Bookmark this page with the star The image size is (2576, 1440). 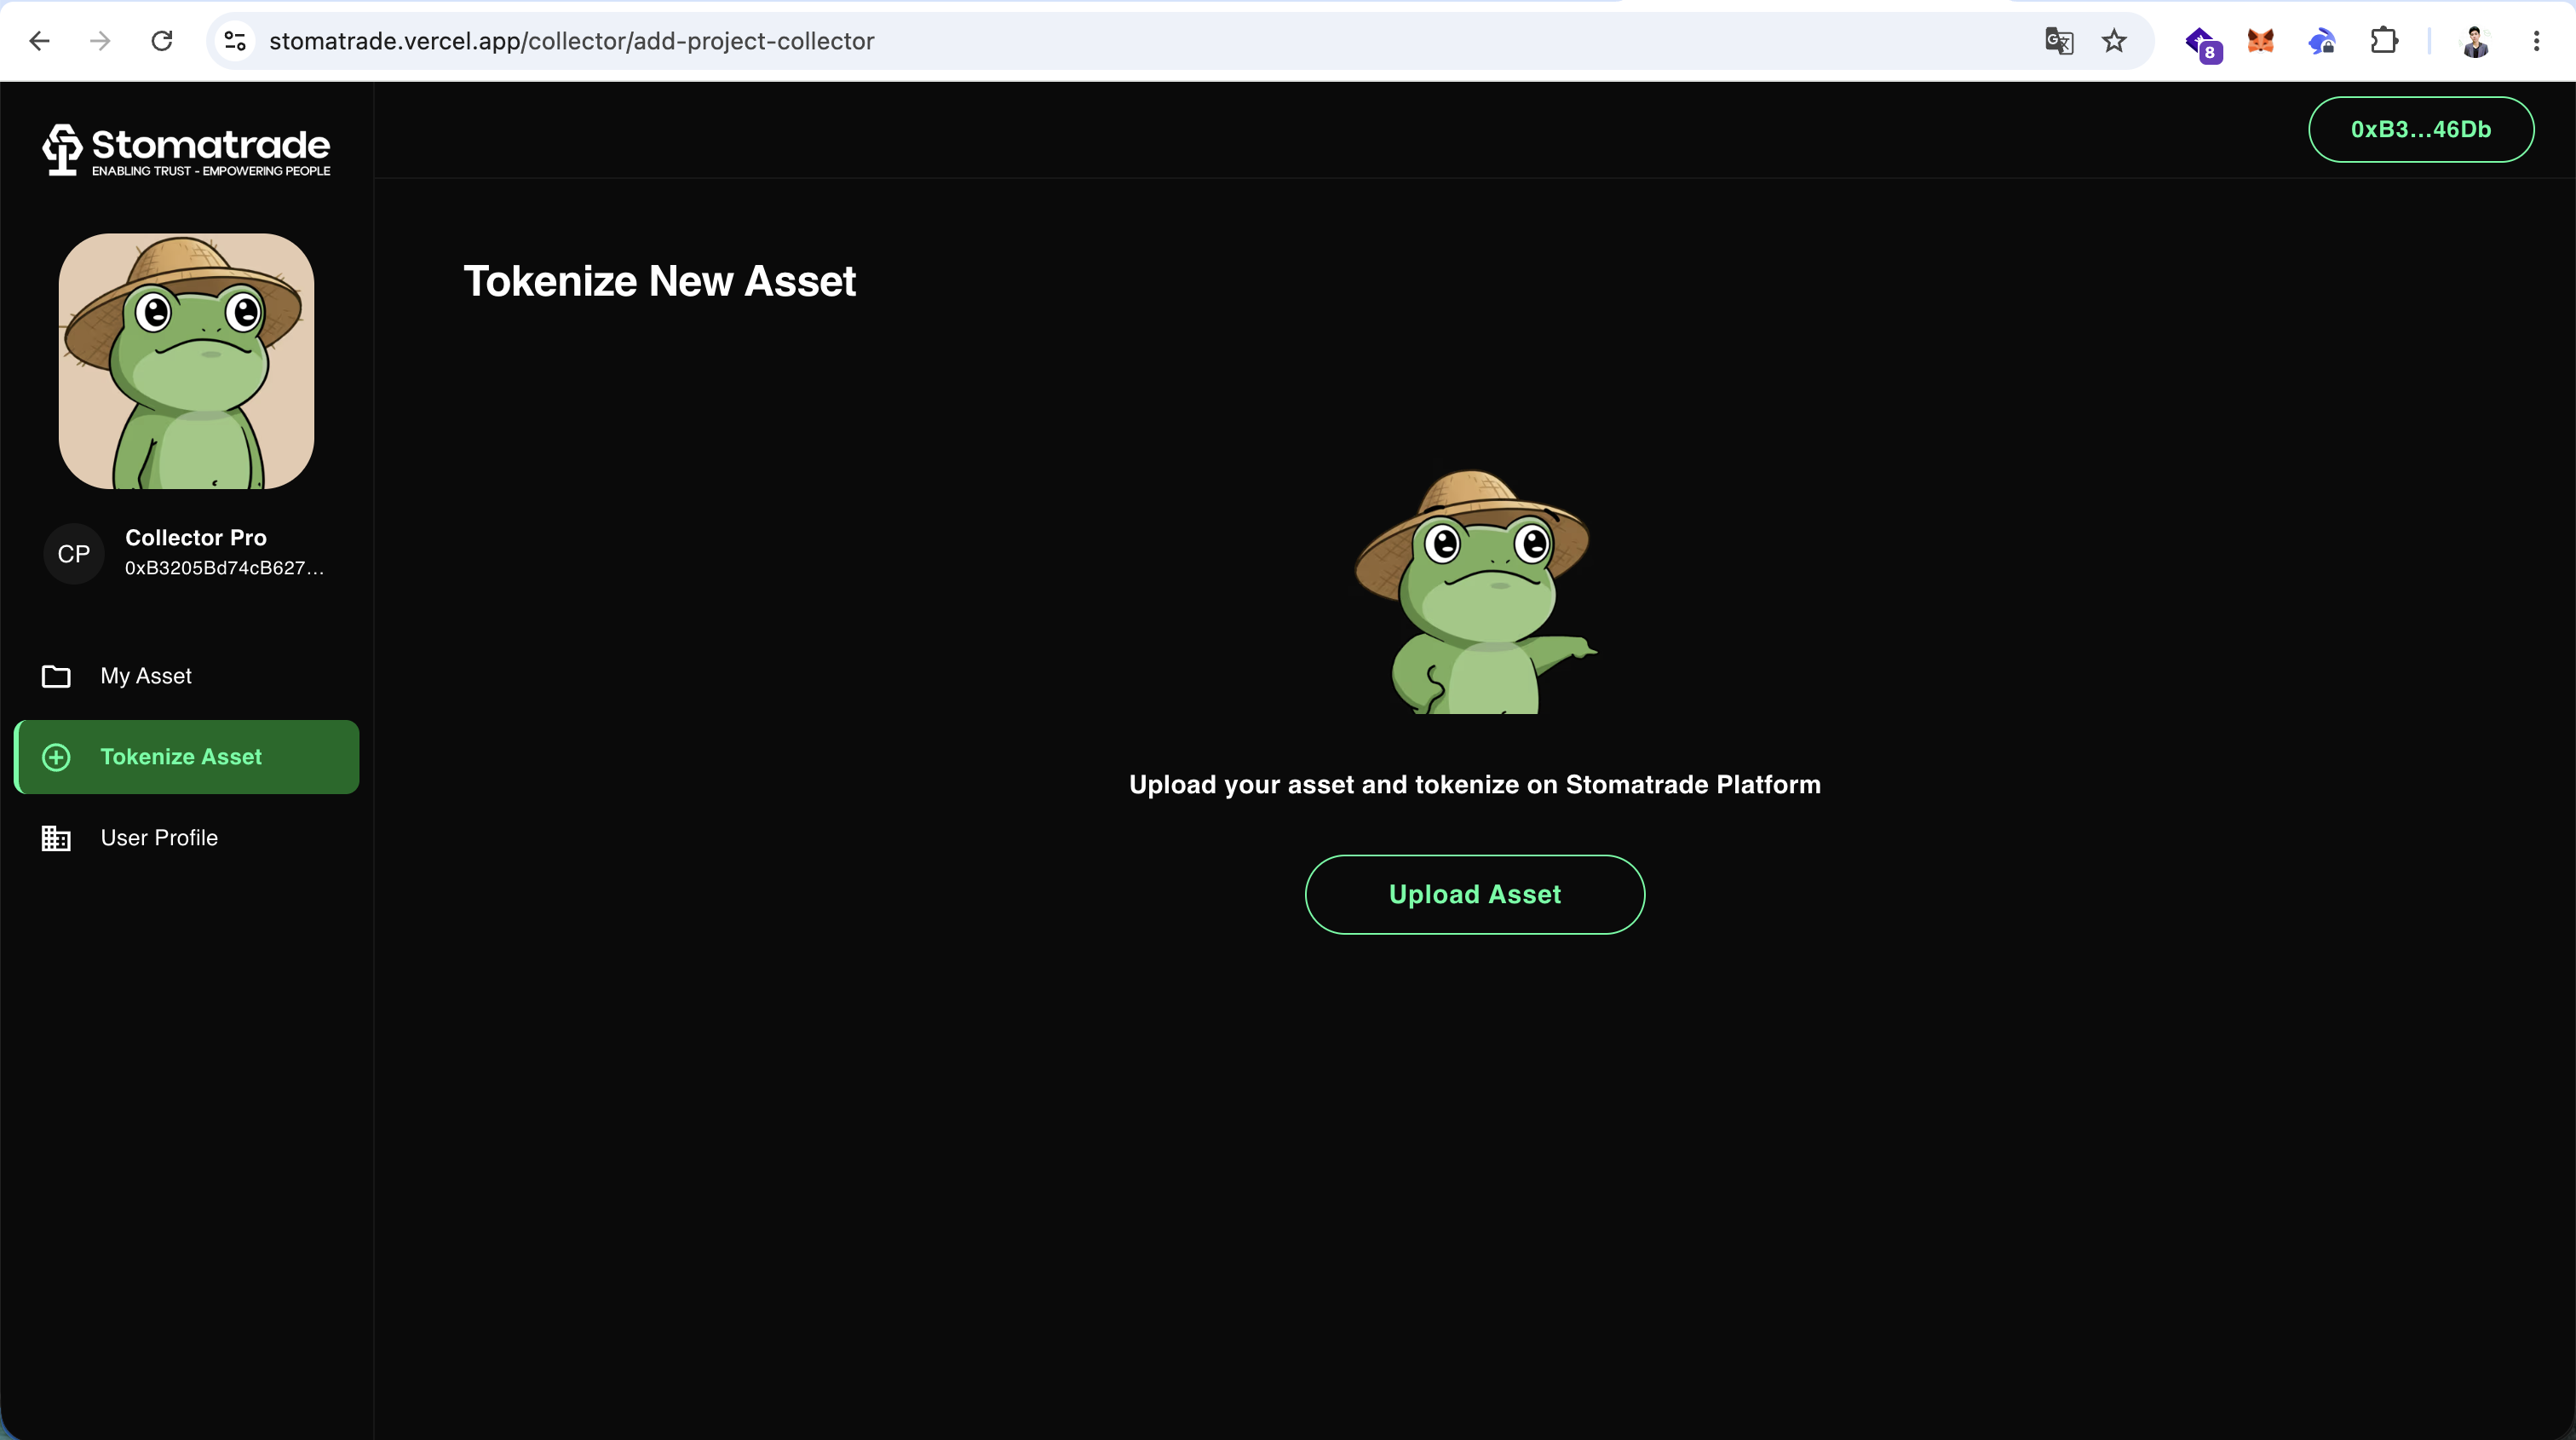pos(2114,41)
